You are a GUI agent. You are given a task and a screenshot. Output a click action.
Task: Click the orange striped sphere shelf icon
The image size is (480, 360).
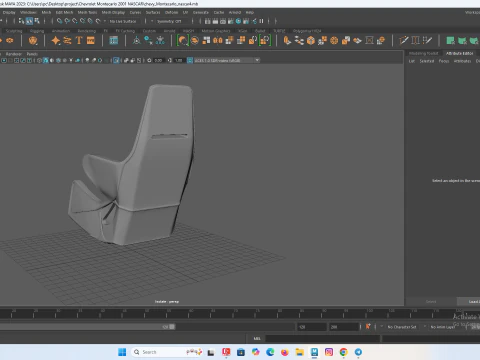[x=195, y=41]
